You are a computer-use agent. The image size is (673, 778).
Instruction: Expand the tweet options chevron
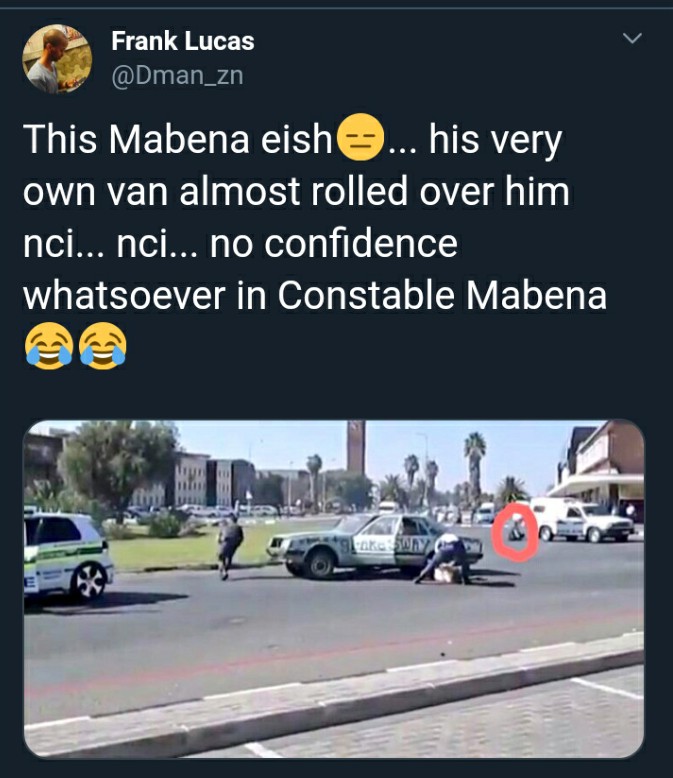pos(632,38)
